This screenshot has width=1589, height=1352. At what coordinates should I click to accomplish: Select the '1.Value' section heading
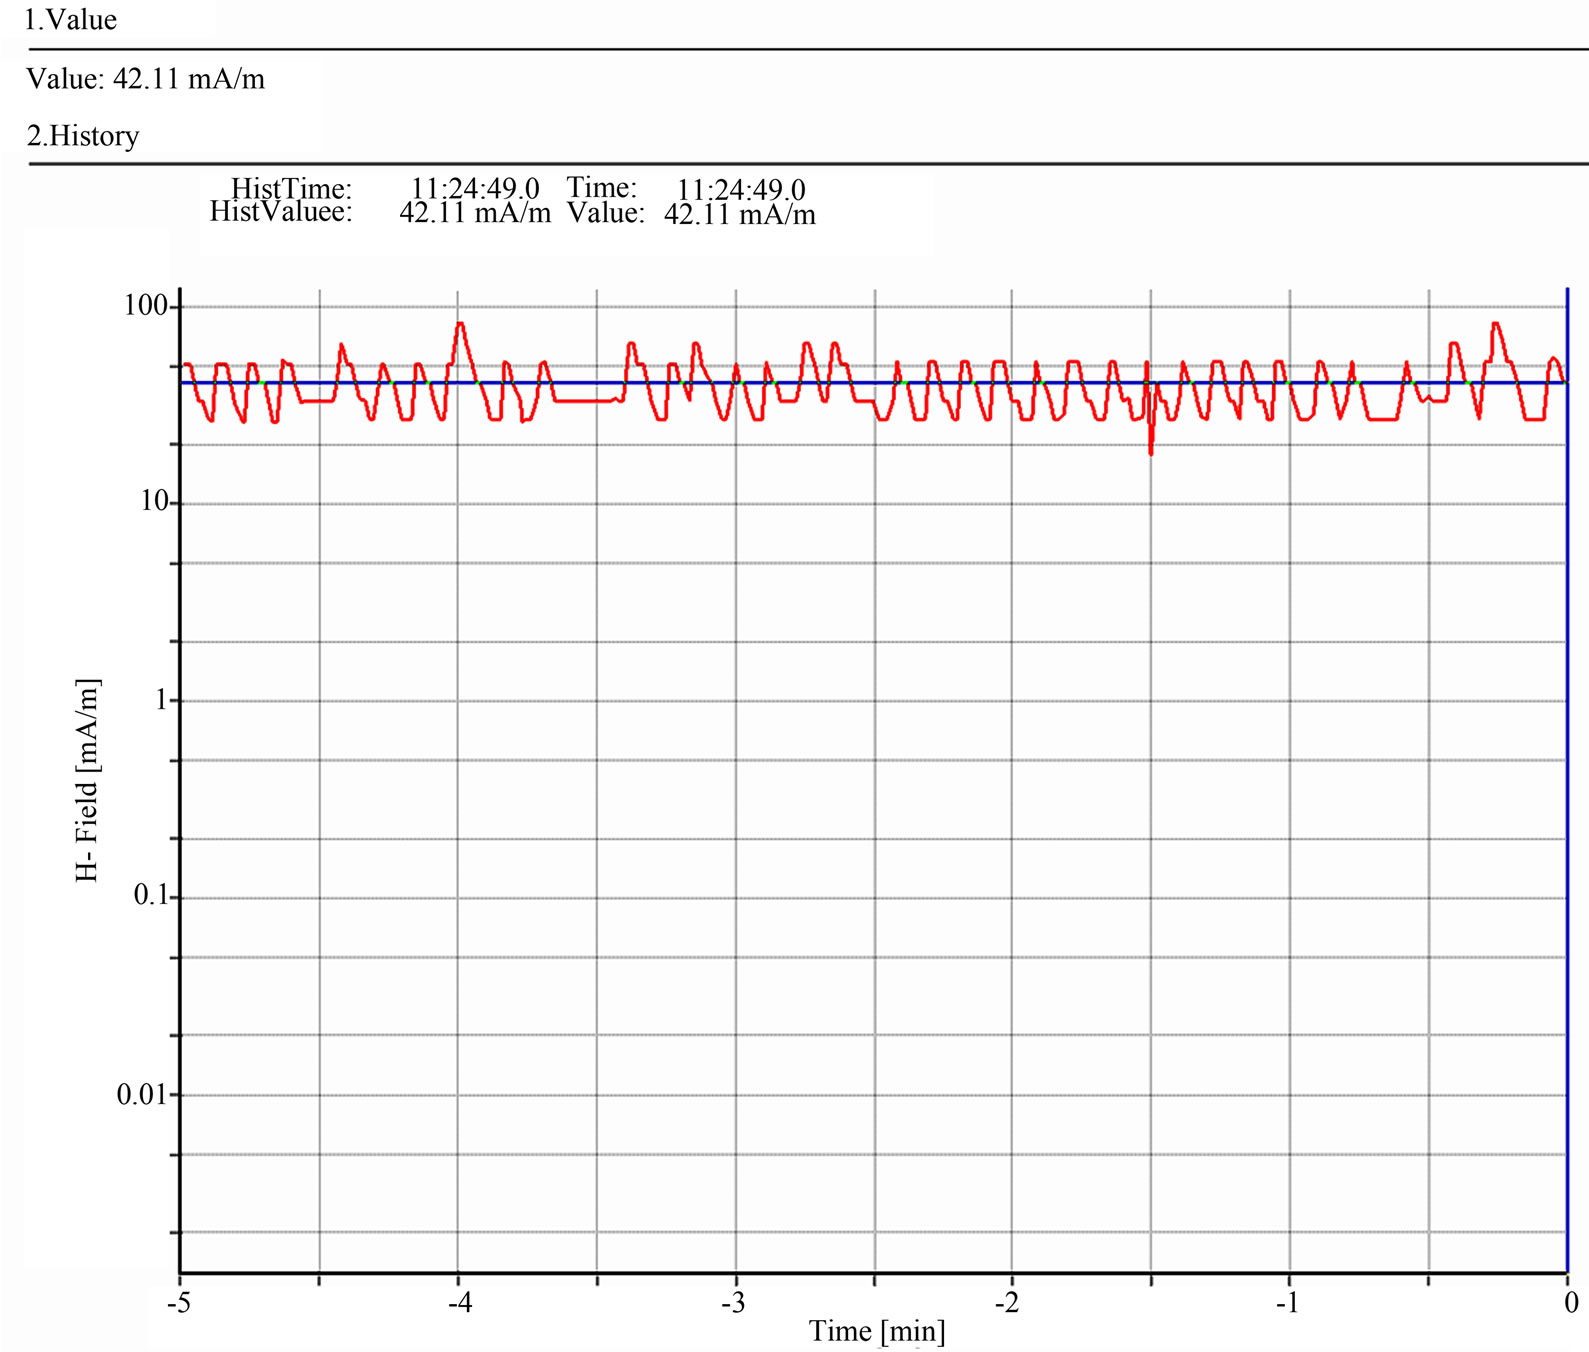[x=71, y=20]
